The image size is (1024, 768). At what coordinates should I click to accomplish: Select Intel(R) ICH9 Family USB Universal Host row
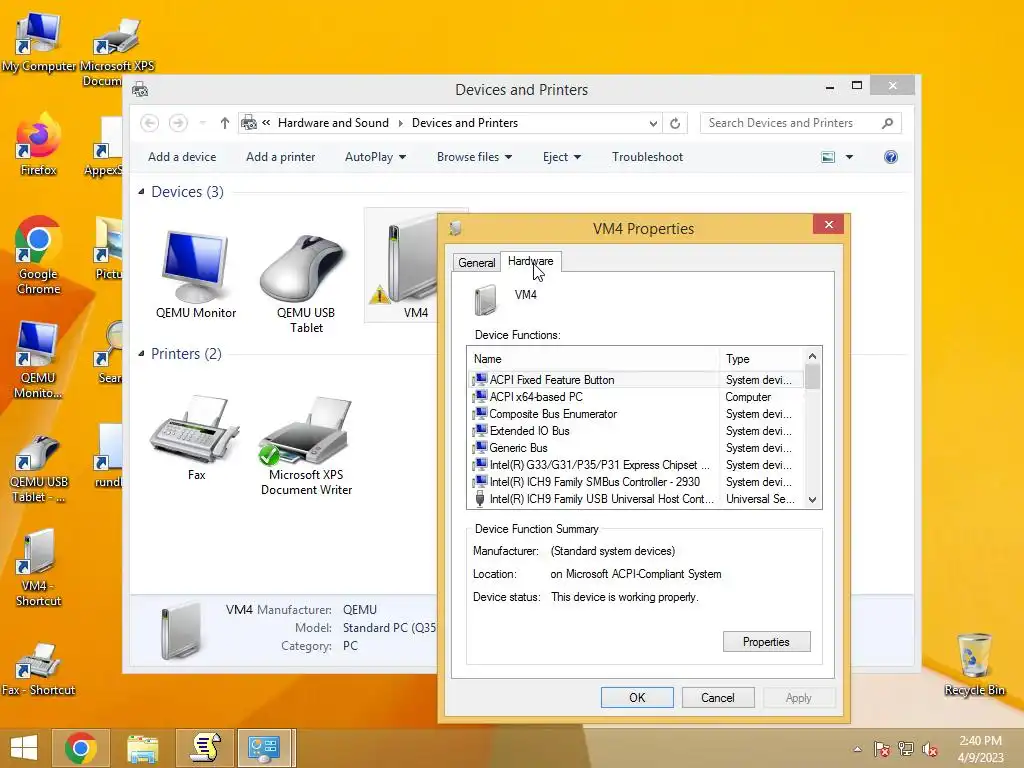[x=636, y=498]
